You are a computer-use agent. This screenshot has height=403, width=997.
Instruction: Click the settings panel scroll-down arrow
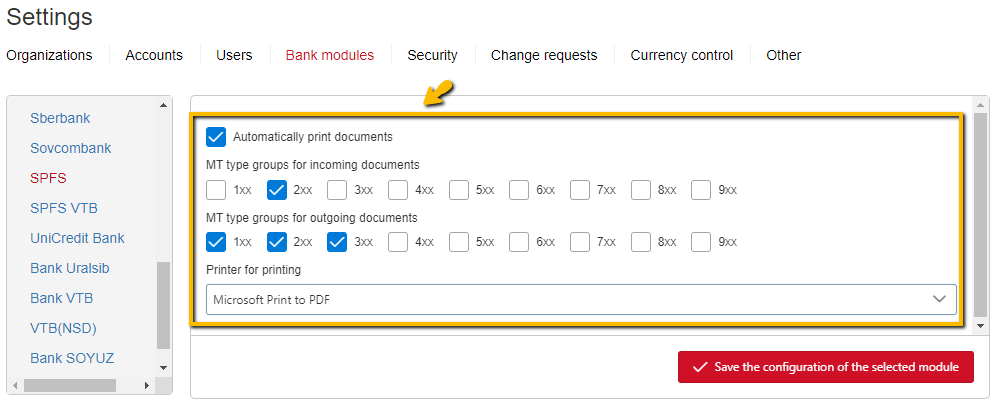[x=981, y=325]
